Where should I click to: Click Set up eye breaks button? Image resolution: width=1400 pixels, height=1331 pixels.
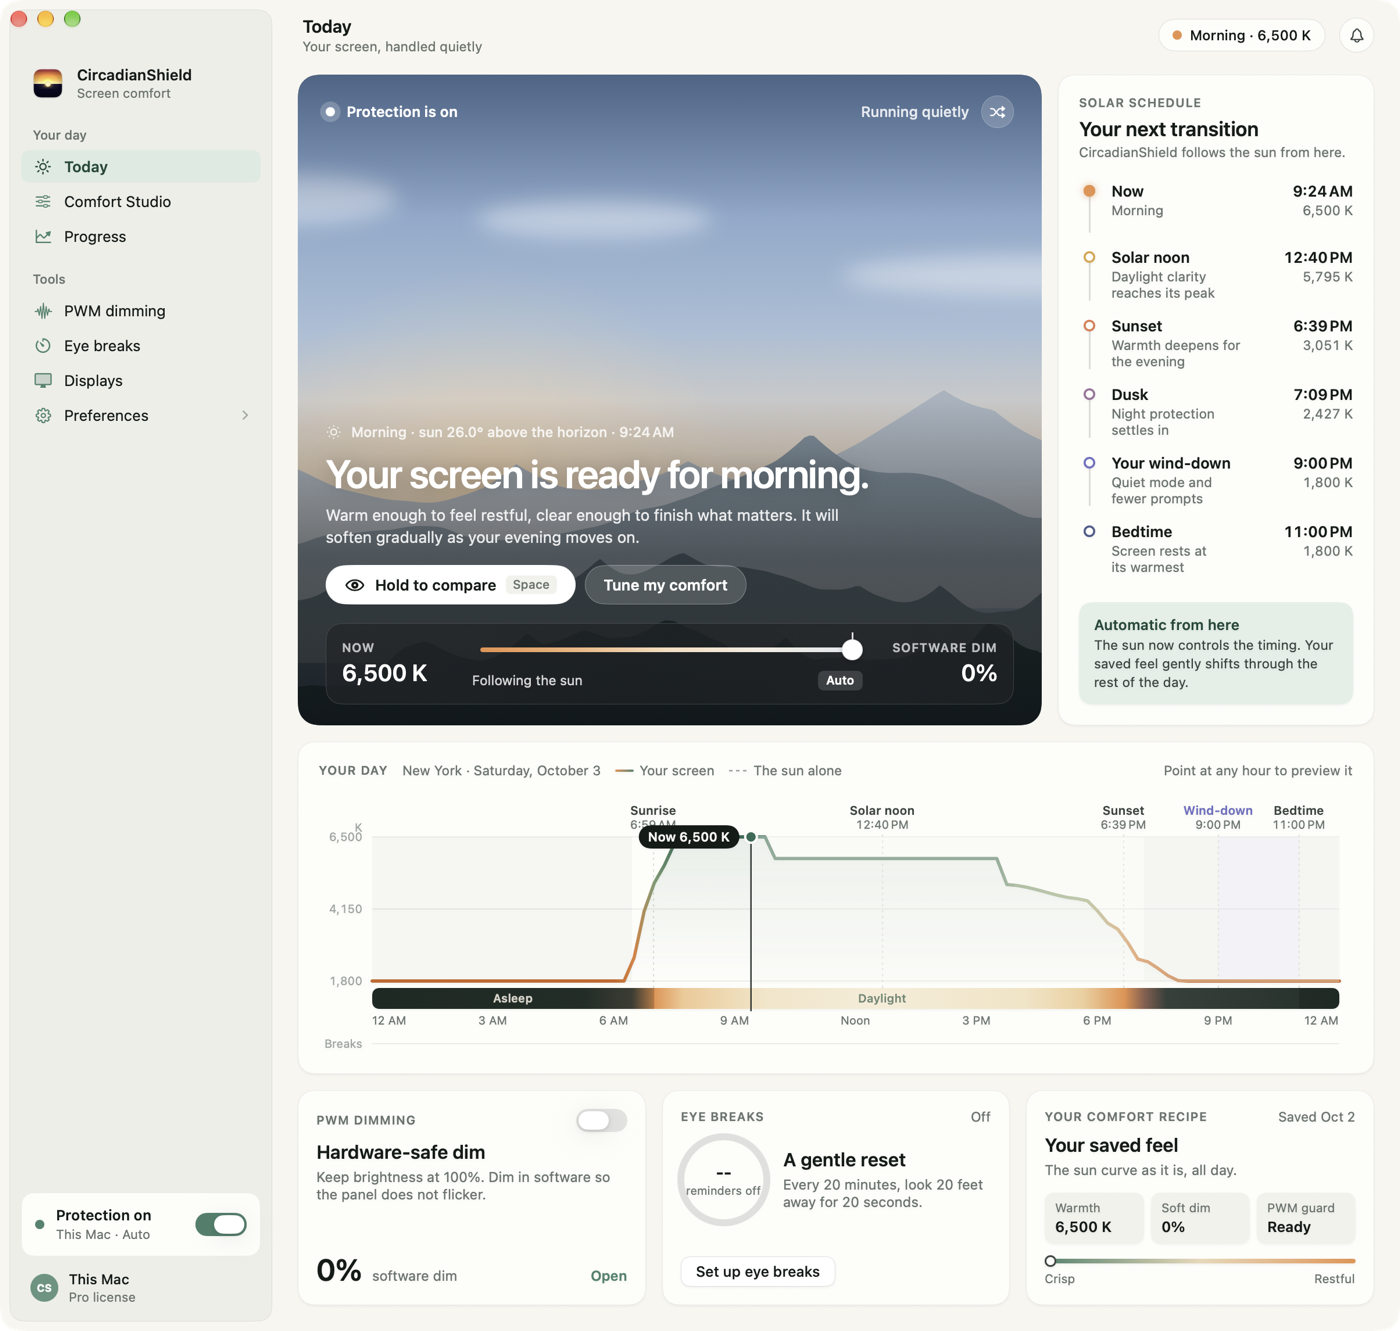point(758,1272)
